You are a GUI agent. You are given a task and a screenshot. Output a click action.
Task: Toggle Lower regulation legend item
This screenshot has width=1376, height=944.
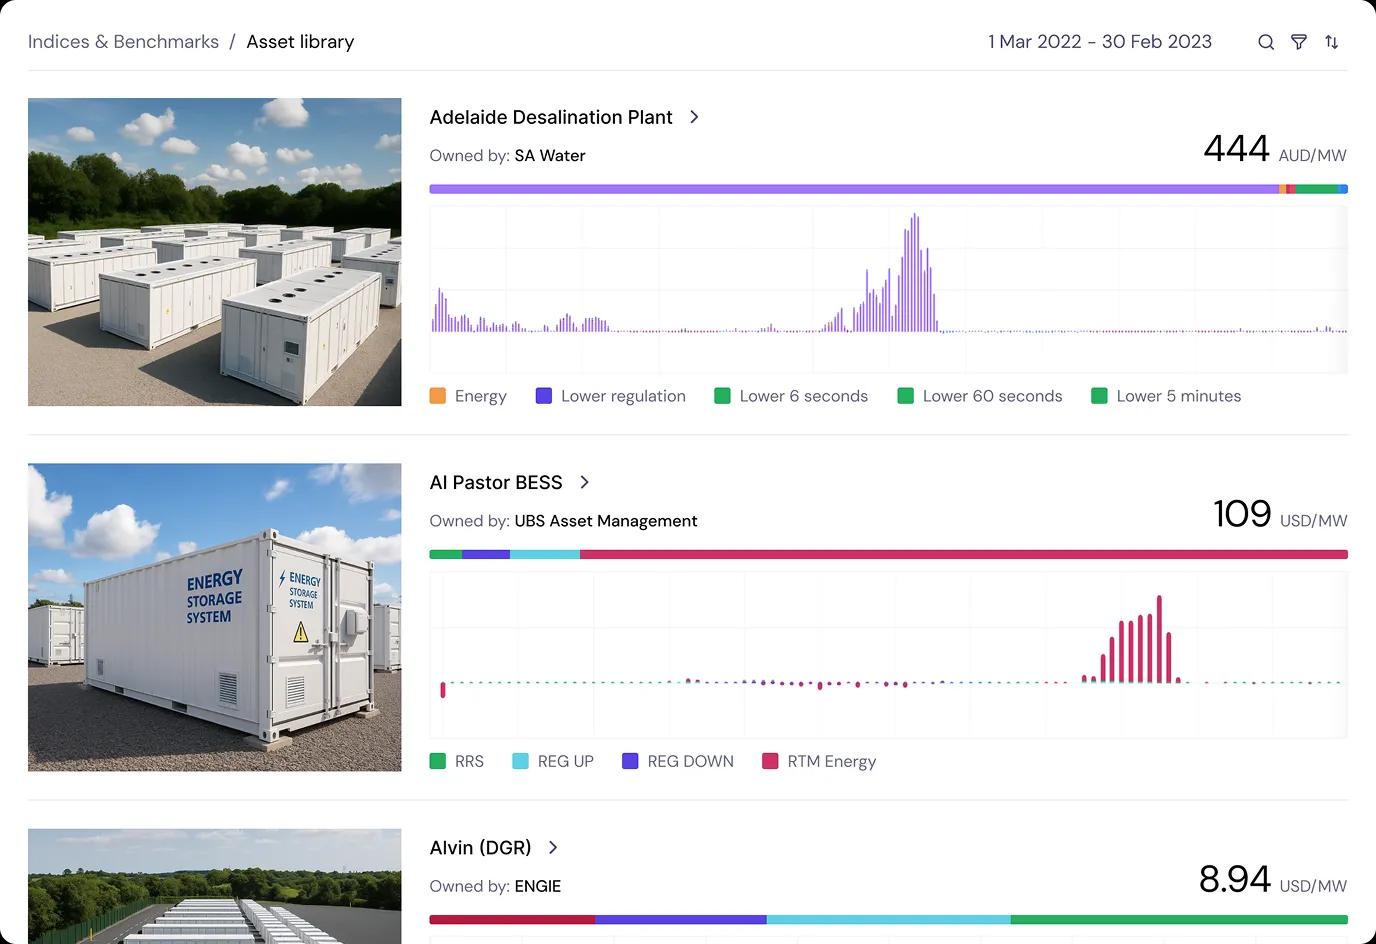[x=610, y=396]
